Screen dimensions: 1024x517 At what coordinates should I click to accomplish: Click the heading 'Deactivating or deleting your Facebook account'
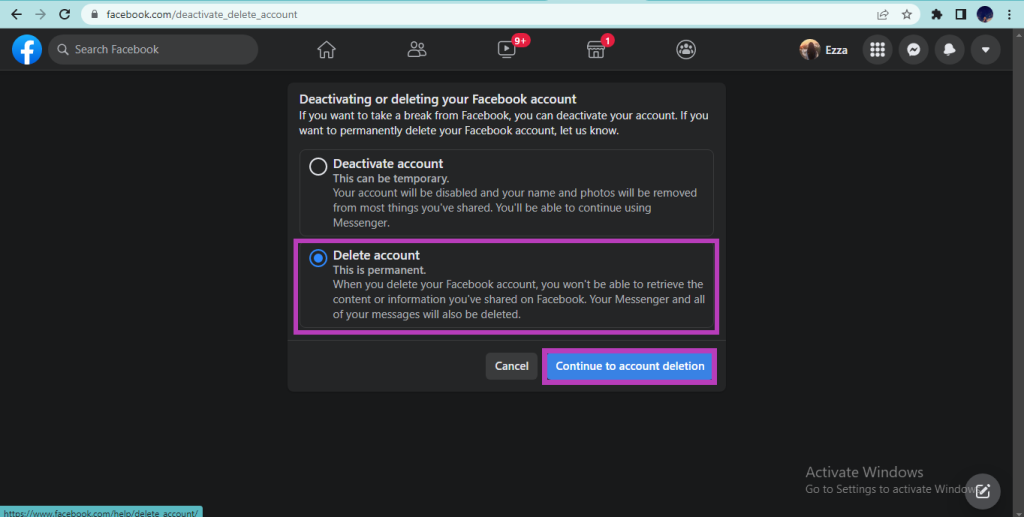pyautogui.click(x=438, y=99)
